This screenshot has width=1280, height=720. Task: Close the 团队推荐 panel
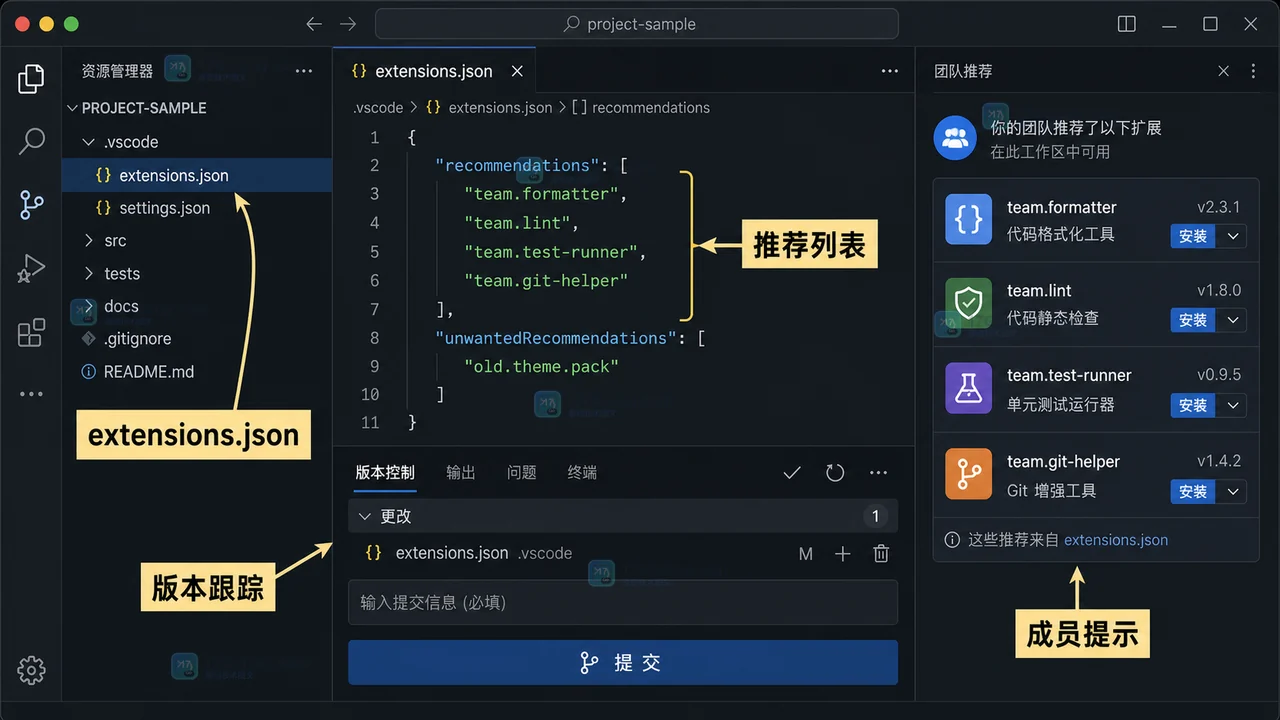[1223, 71]
